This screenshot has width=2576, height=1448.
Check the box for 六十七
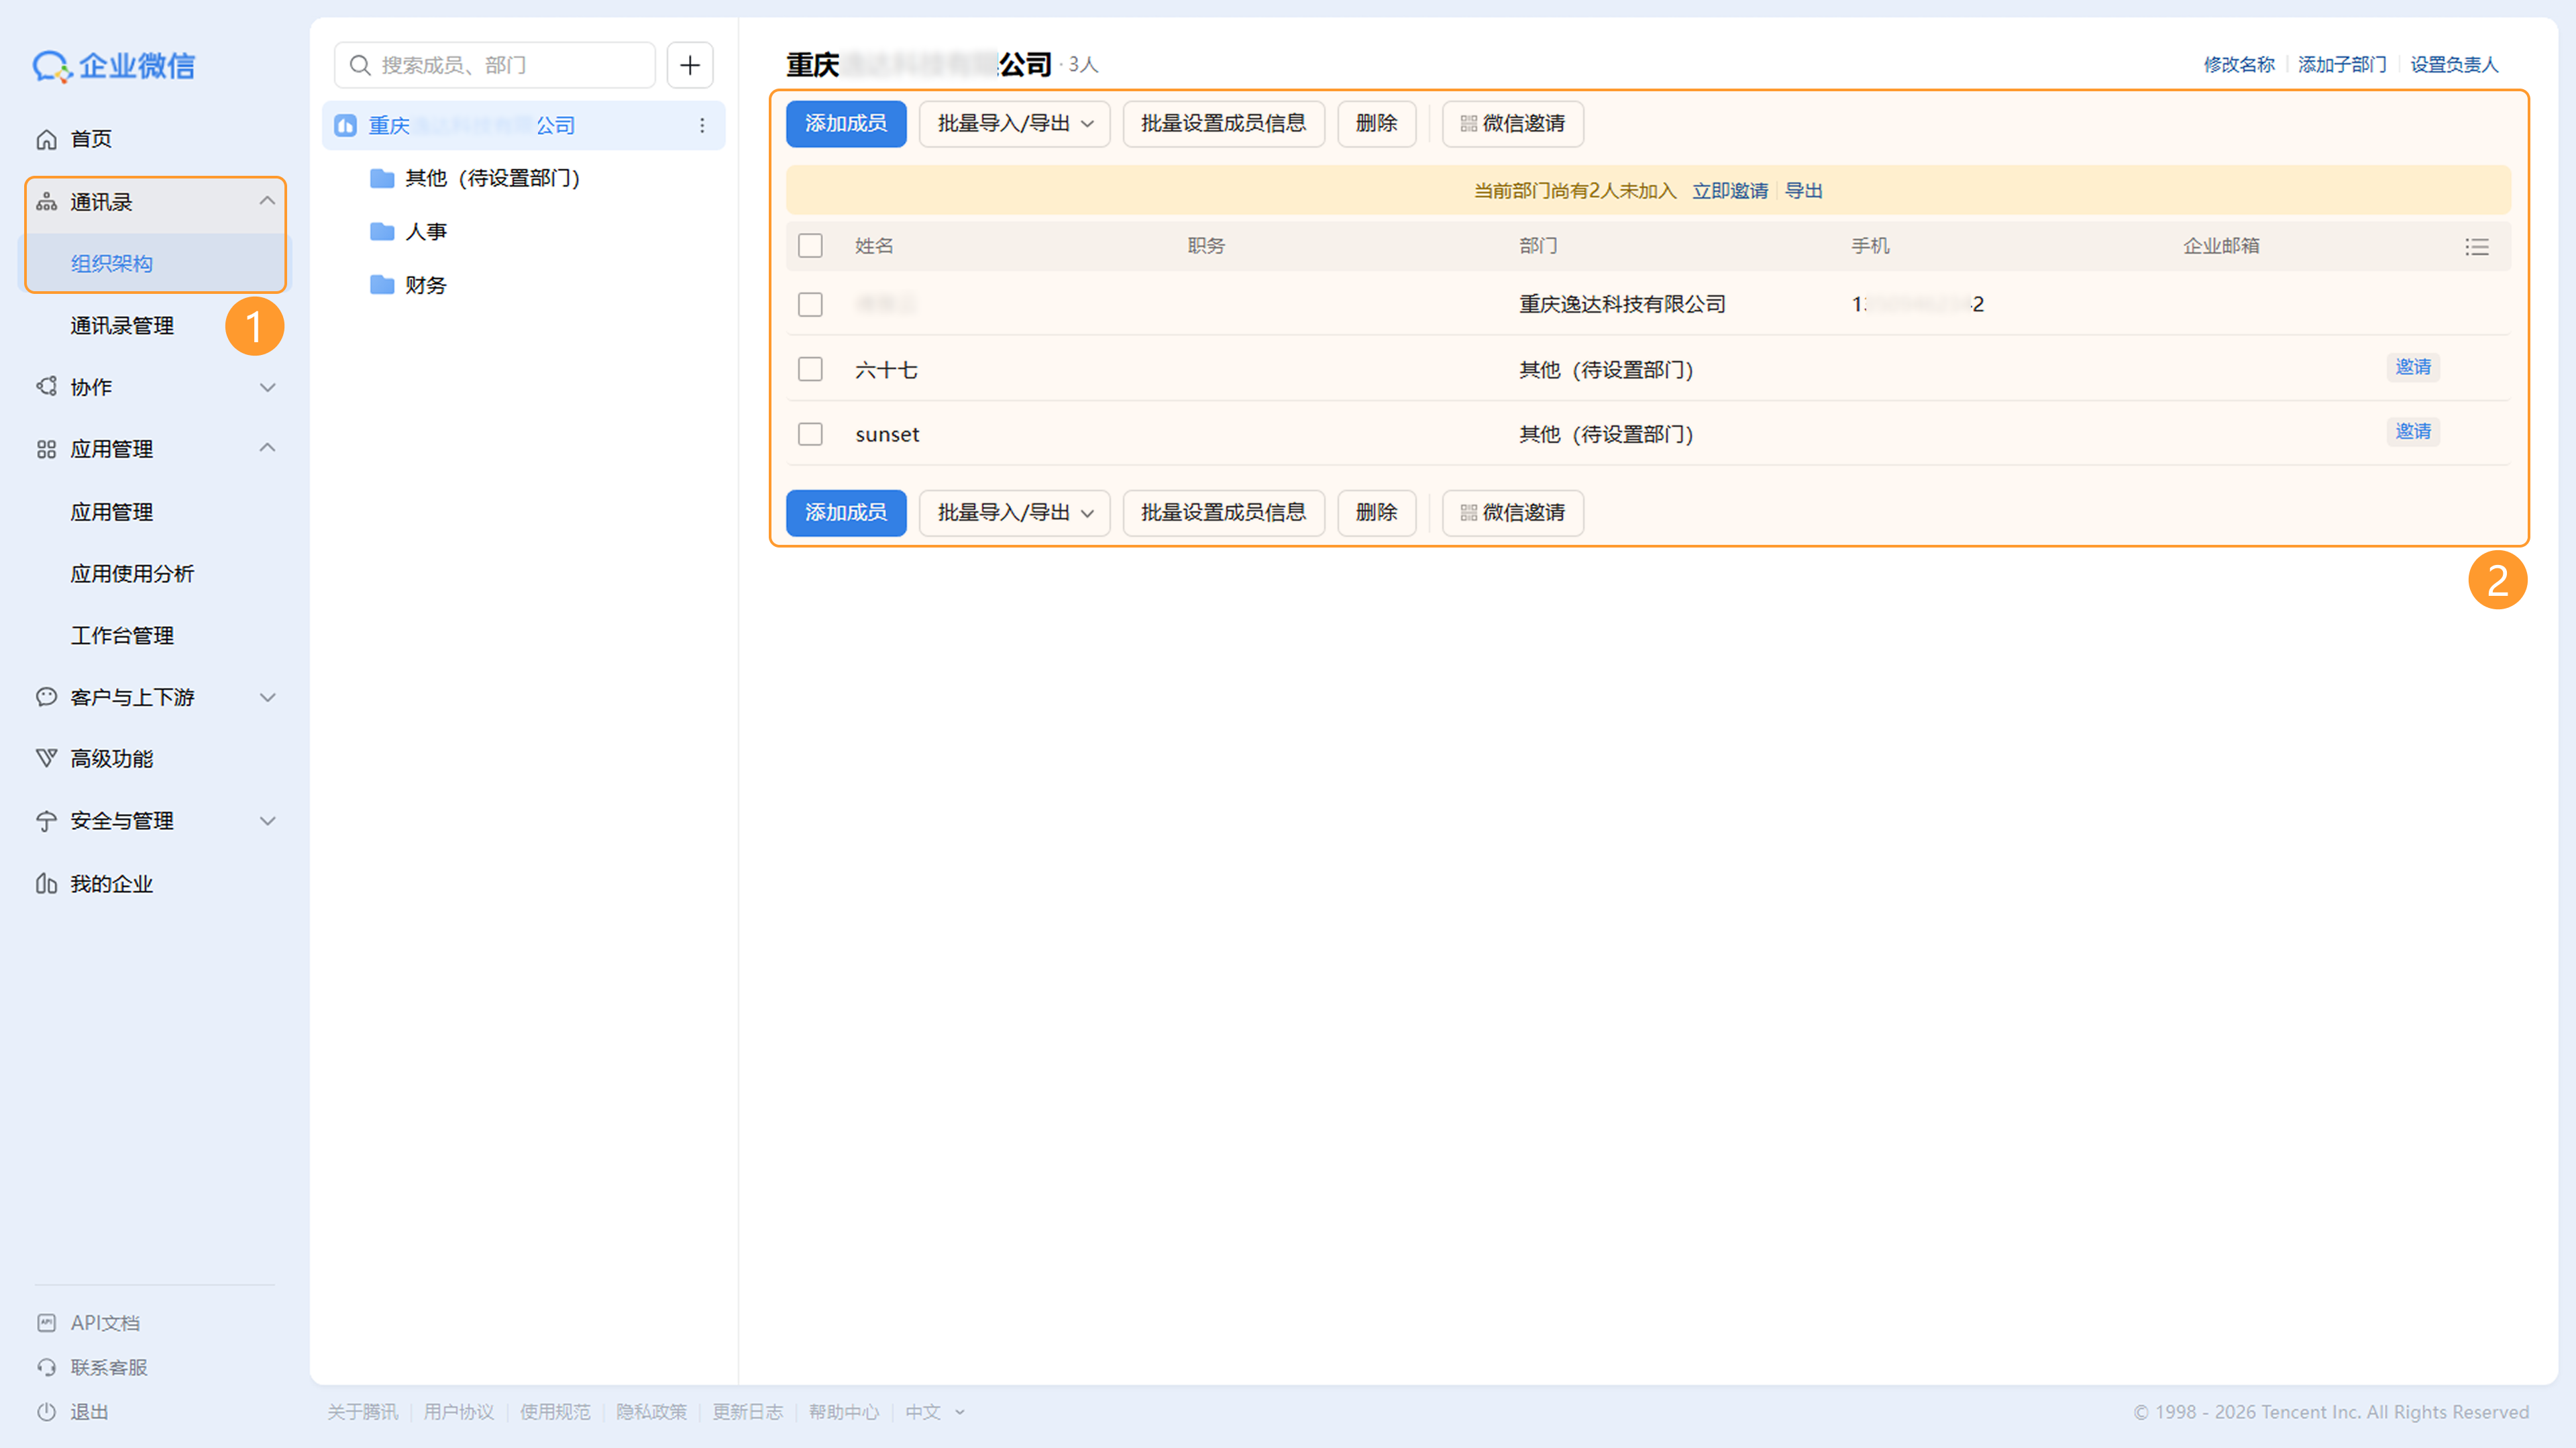810,370
